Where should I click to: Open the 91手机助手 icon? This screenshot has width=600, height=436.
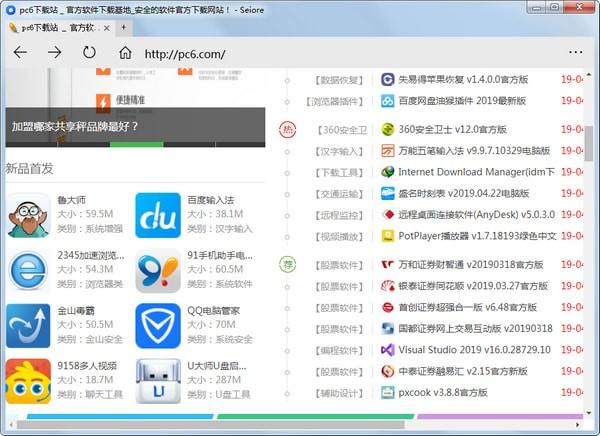click(x=158, y=271)
